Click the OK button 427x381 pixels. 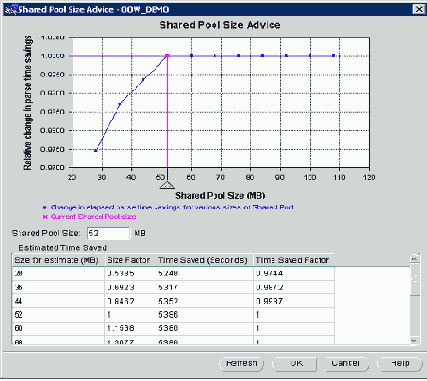[294, 364]
